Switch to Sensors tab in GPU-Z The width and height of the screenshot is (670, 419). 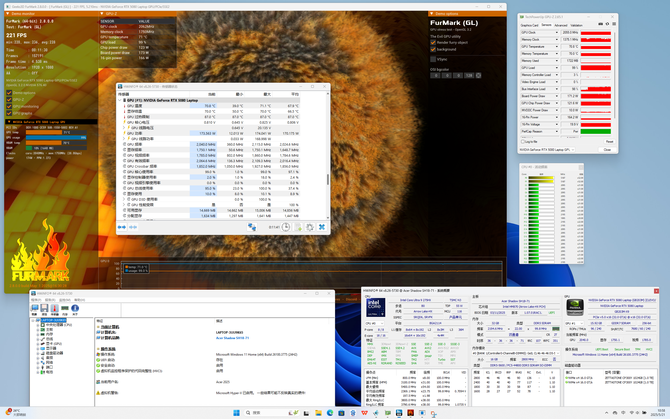coord(547,25)
